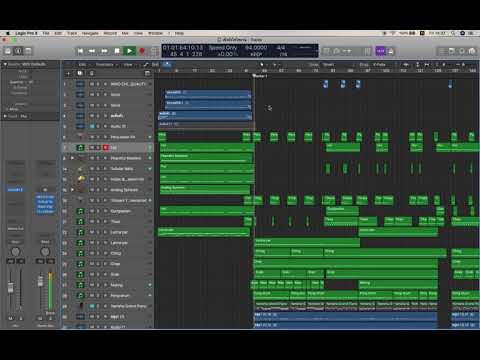This screenshot has height=360, width=480.
Task: Open the Loop Browser button
Action: click(462, 51)
